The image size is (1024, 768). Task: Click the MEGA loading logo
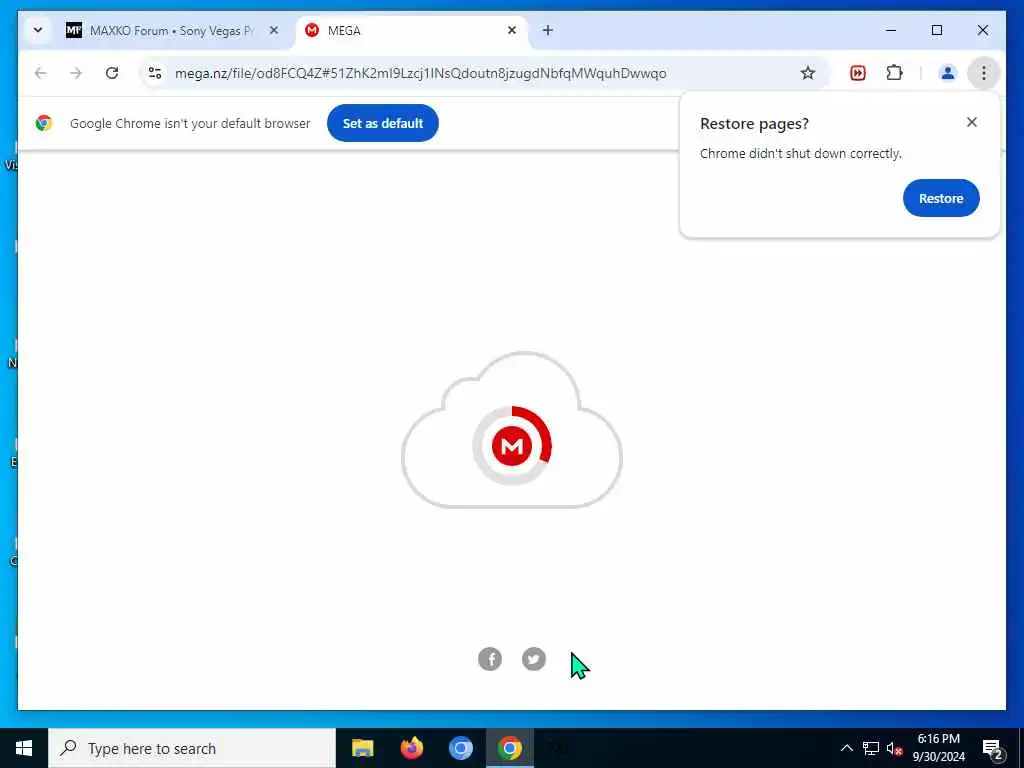click(x=512, y=445)
